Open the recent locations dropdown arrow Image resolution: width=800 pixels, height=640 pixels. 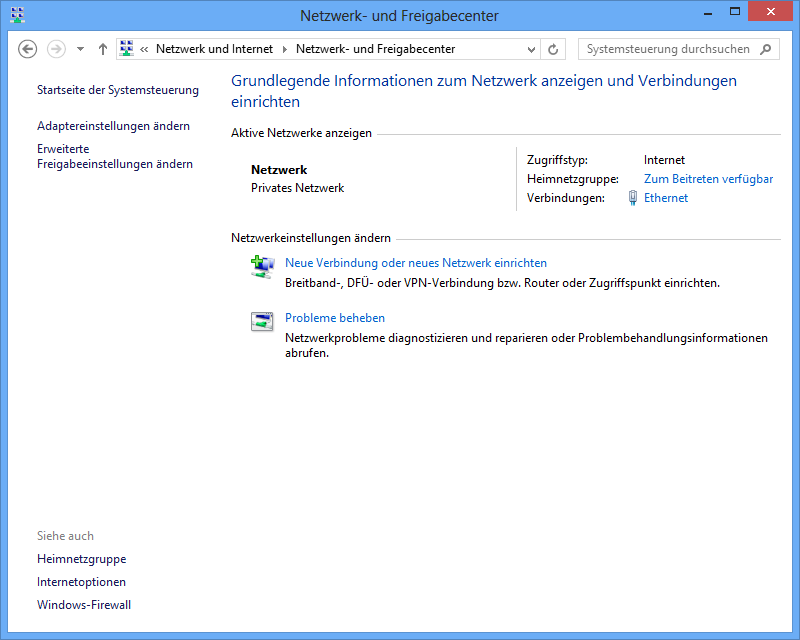[x=80, y=49]
